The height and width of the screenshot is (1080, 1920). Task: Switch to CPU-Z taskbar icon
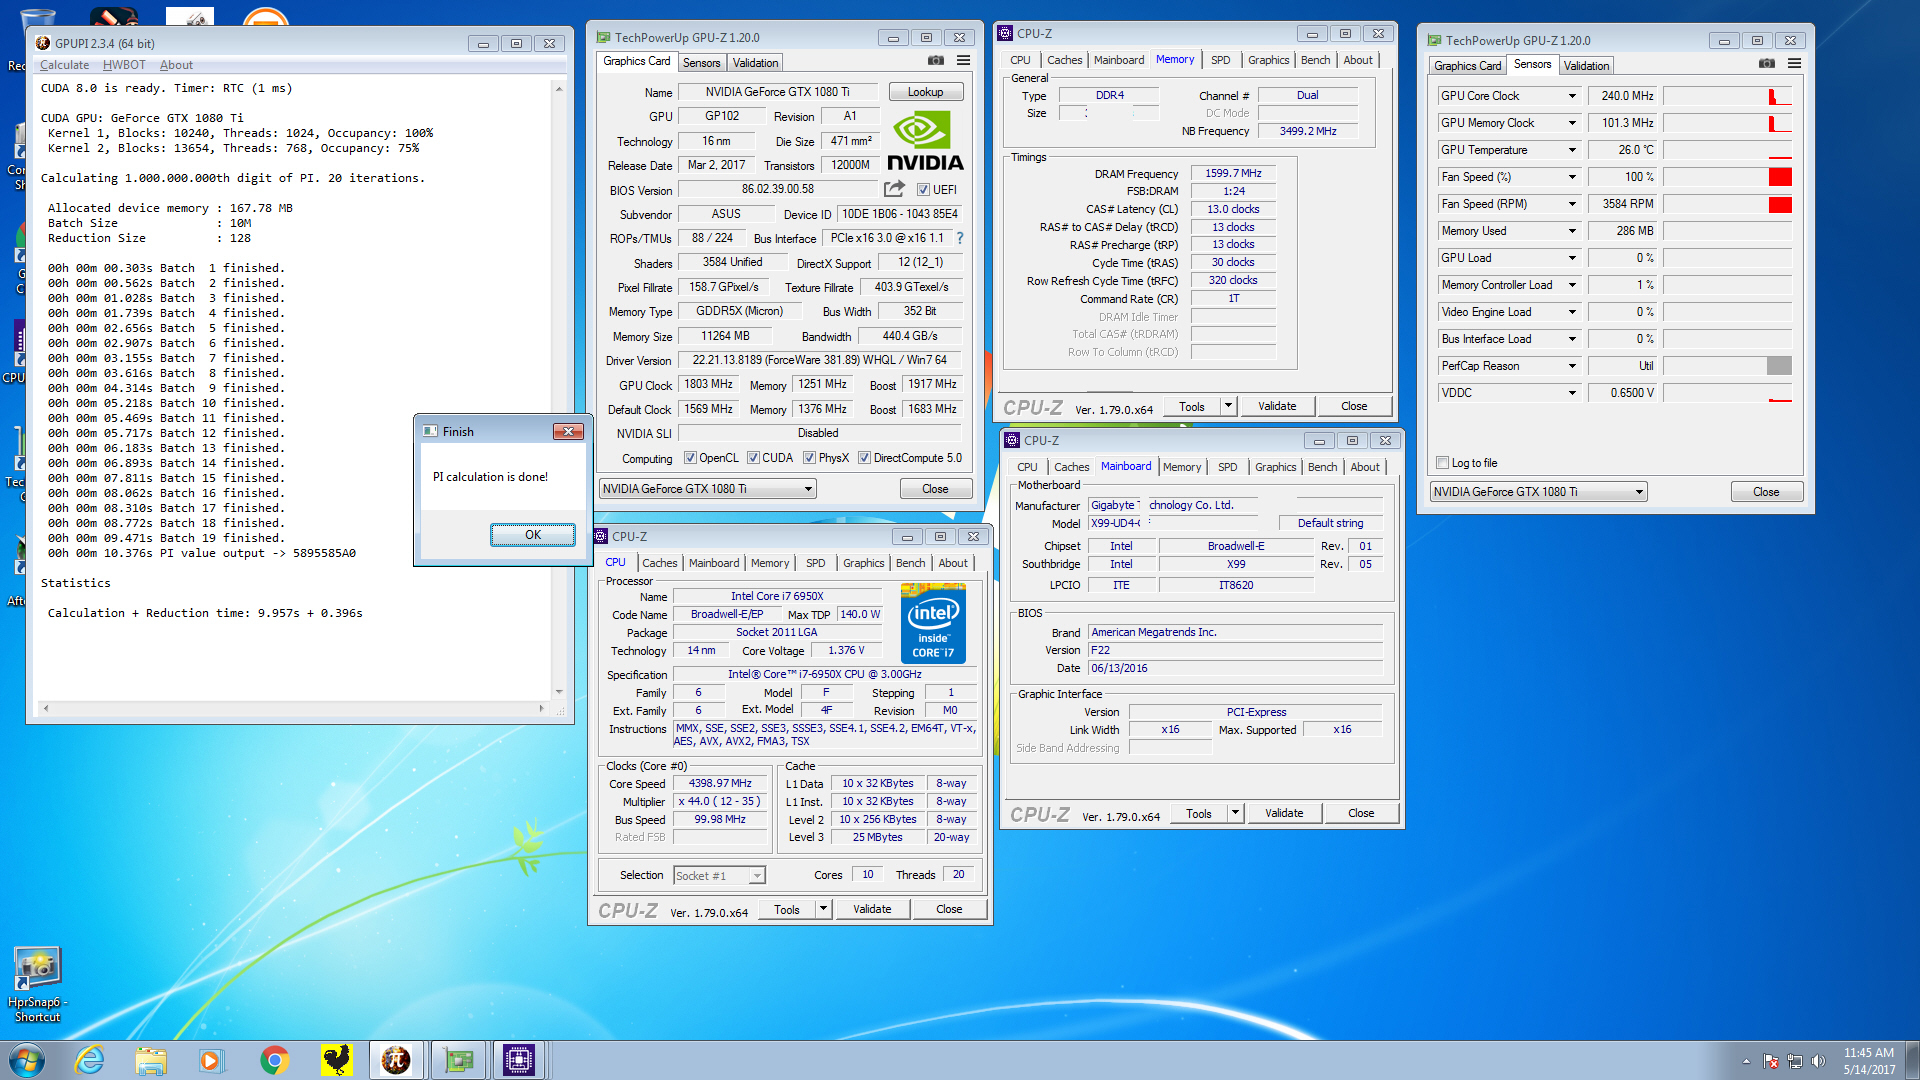coord(519,1060)
